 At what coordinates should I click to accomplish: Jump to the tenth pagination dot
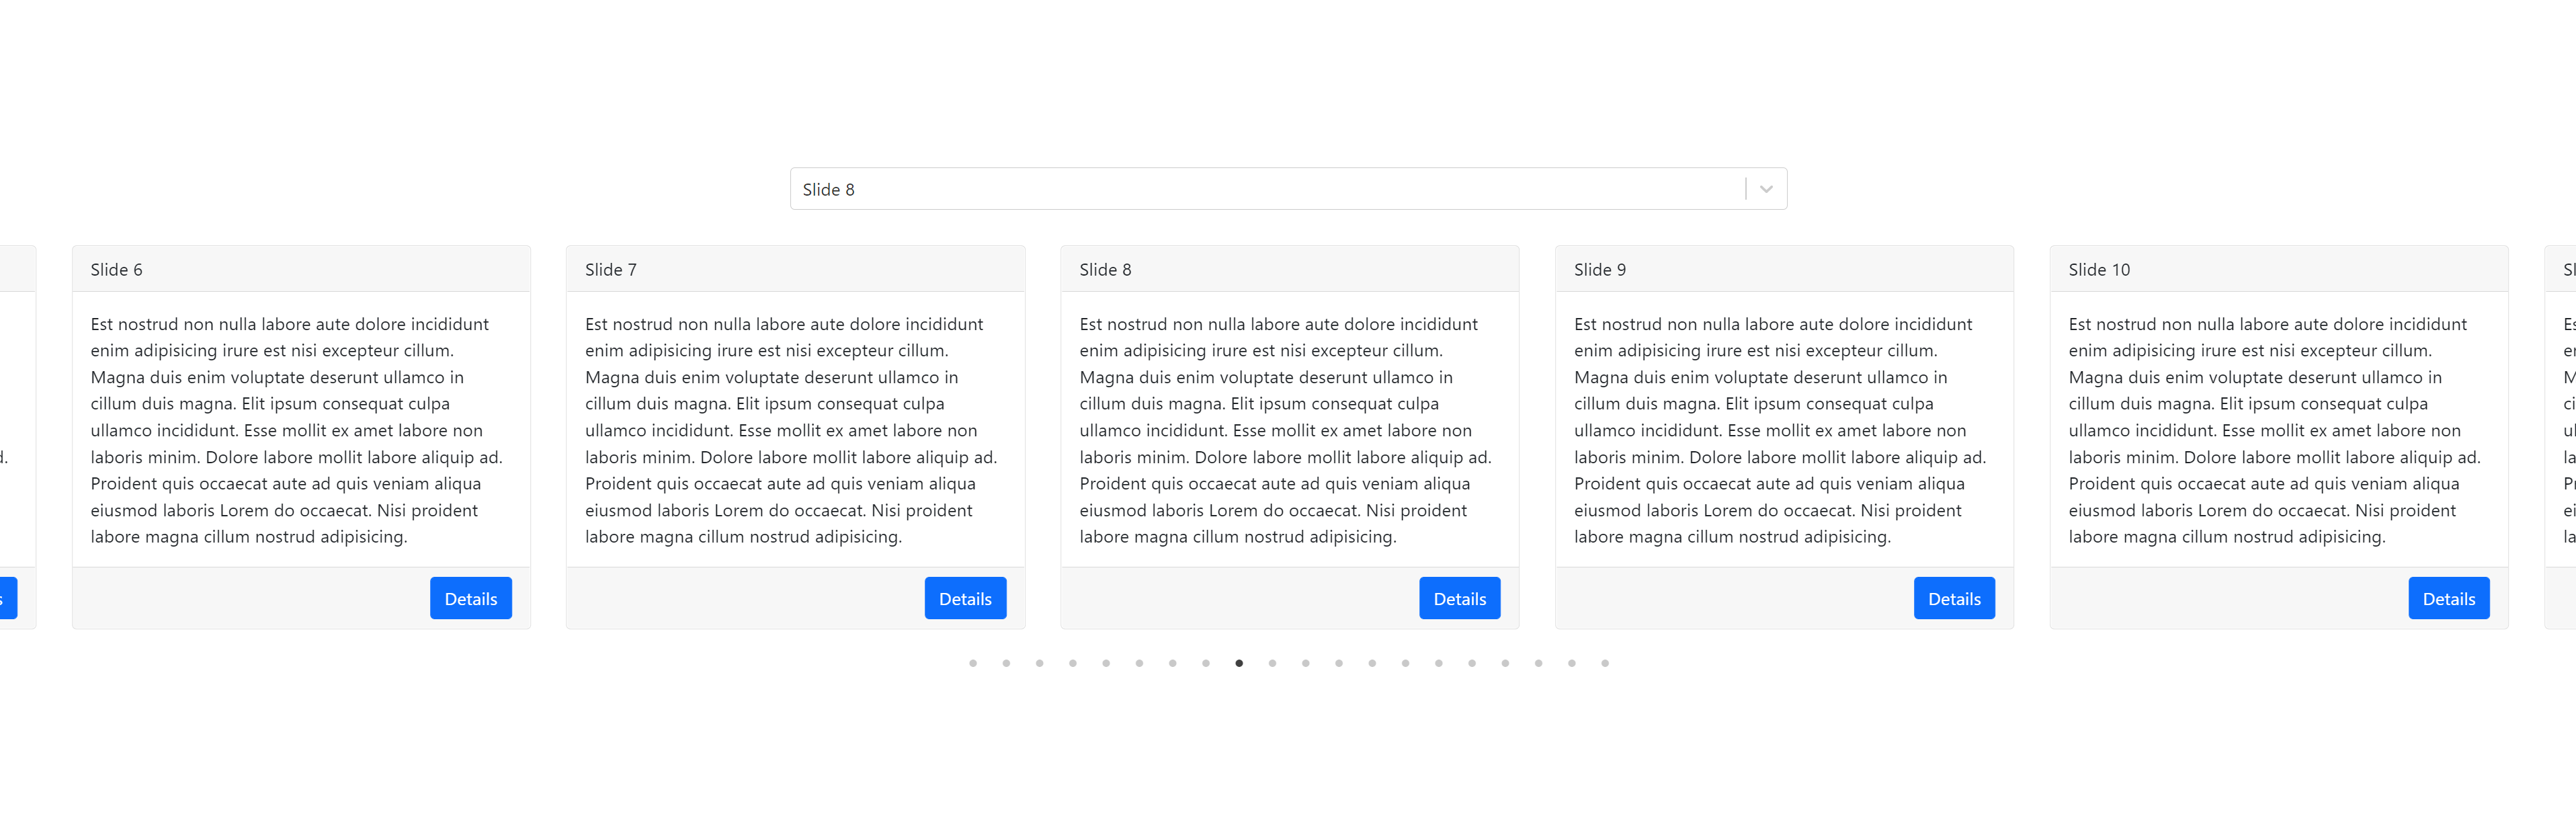tap(1272, 663)
